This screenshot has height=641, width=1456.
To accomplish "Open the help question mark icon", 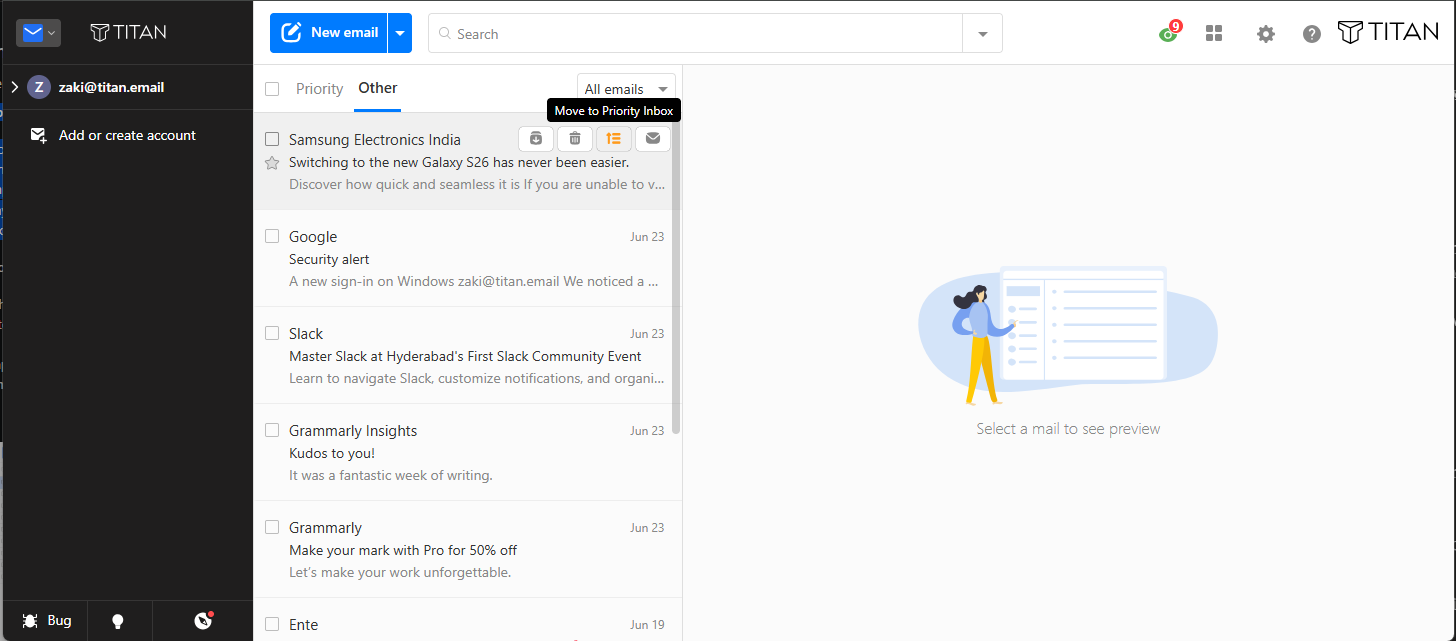I will click(x=1312, y=34).
